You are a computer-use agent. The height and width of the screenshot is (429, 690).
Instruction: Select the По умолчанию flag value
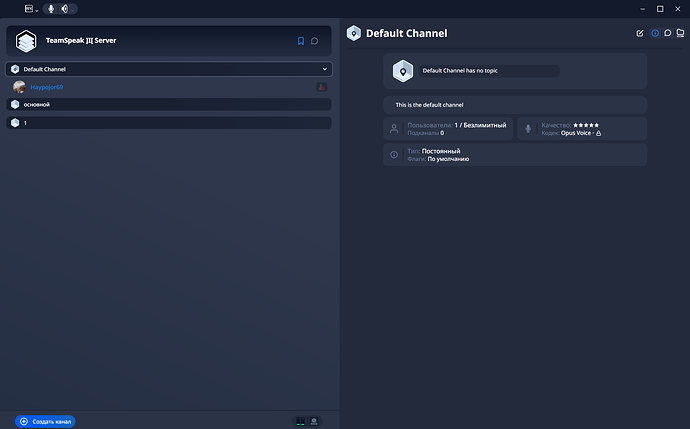(448, 159)
